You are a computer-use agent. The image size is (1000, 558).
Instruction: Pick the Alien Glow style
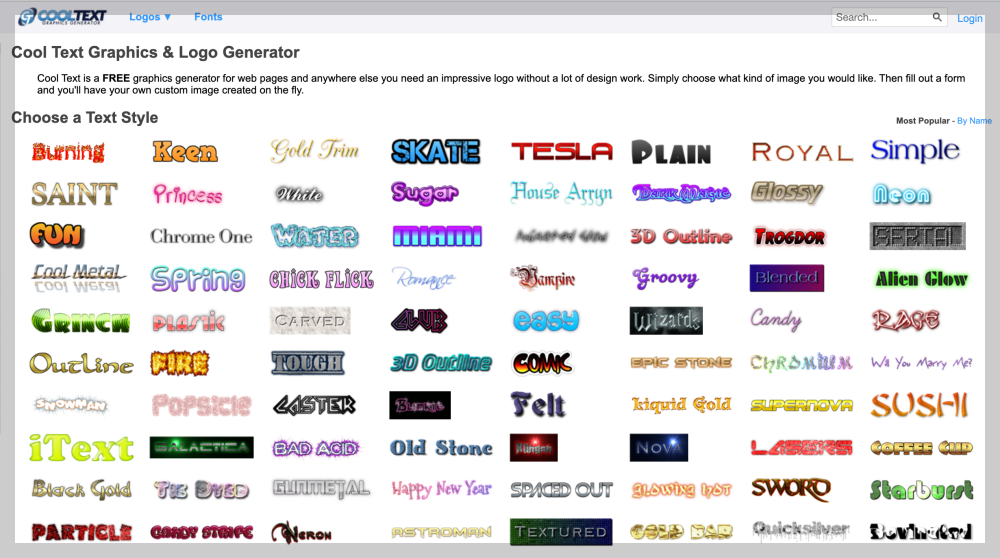(921, 279)
